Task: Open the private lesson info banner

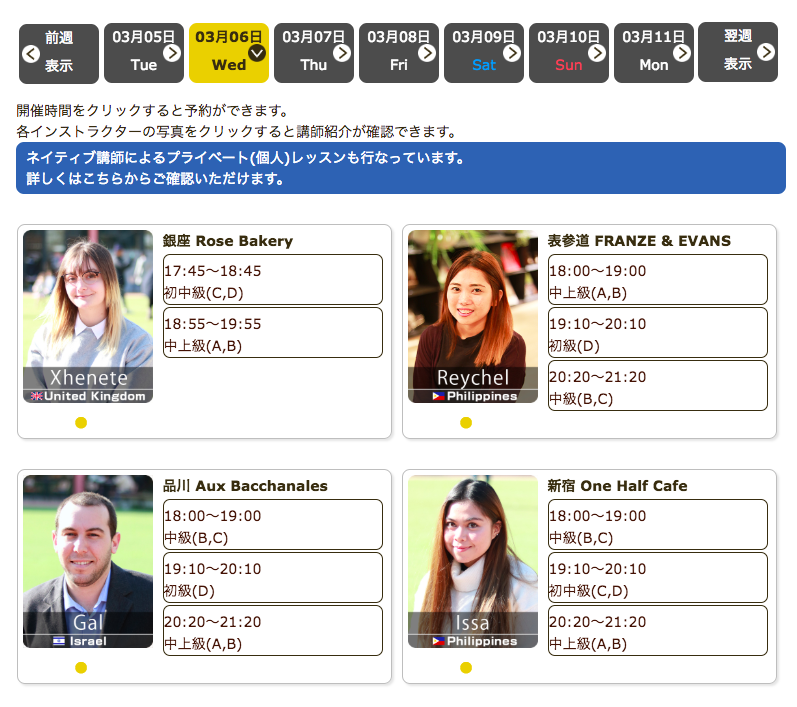Action: 400,168
